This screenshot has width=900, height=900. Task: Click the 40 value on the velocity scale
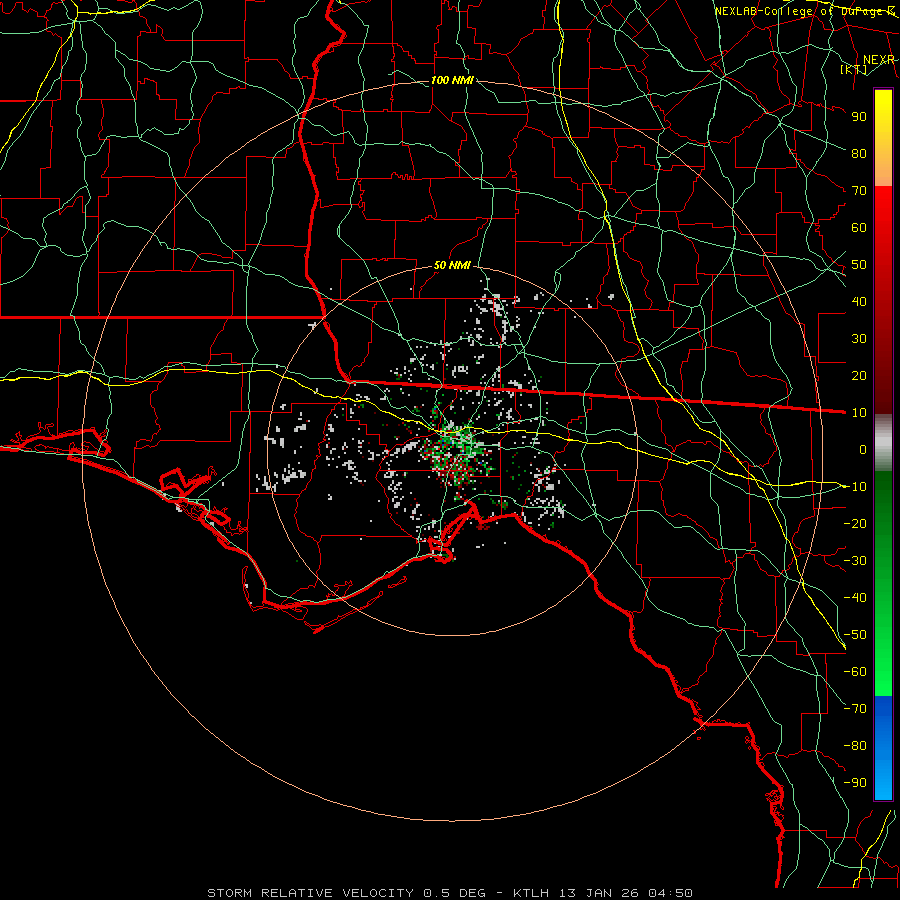(x=859, y=302)
